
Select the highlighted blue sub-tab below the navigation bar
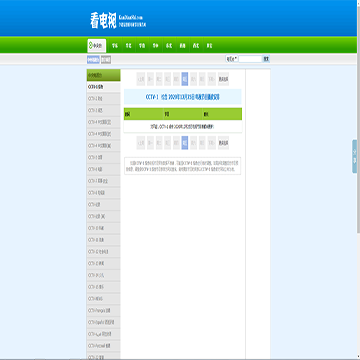tap(93, 60)
